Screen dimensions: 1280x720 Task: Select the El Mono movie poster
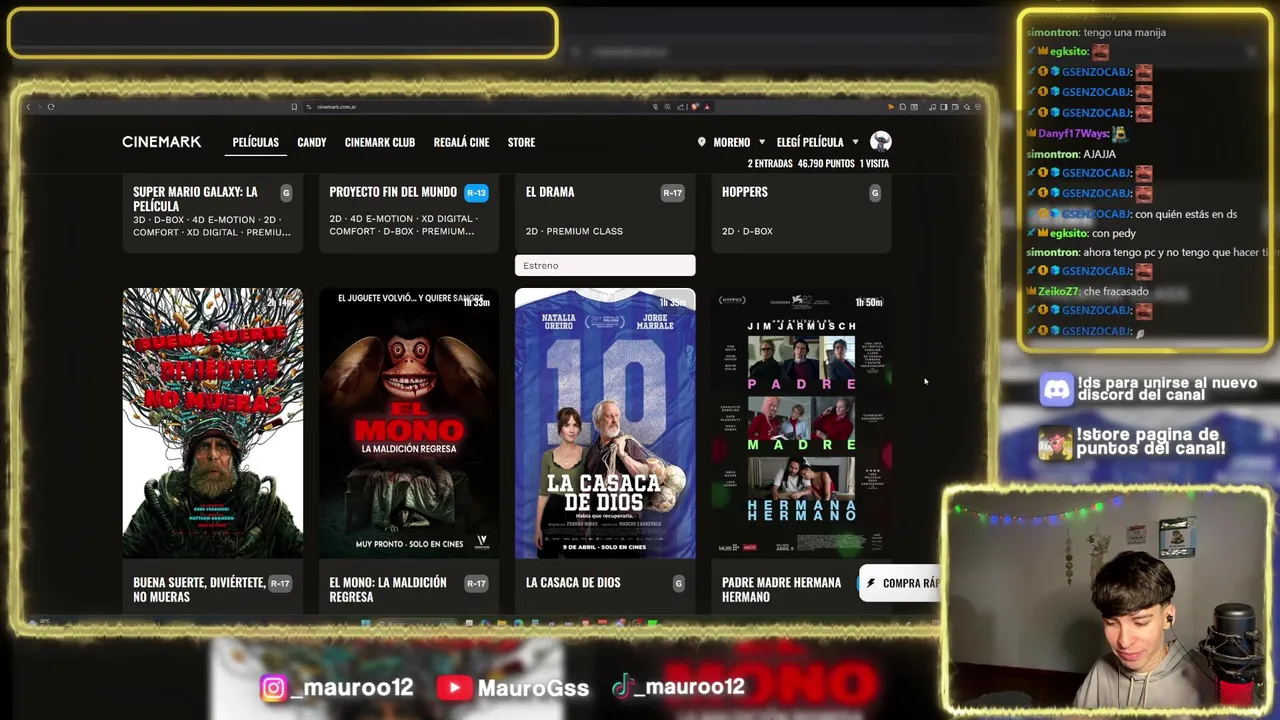(408, 423)
